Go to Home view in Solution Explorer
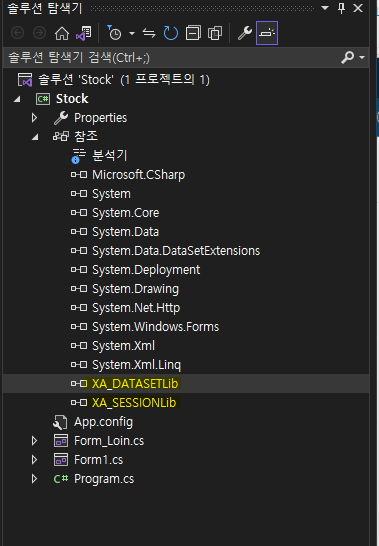Screen dimensions: 379x546 tap(62, 33)
